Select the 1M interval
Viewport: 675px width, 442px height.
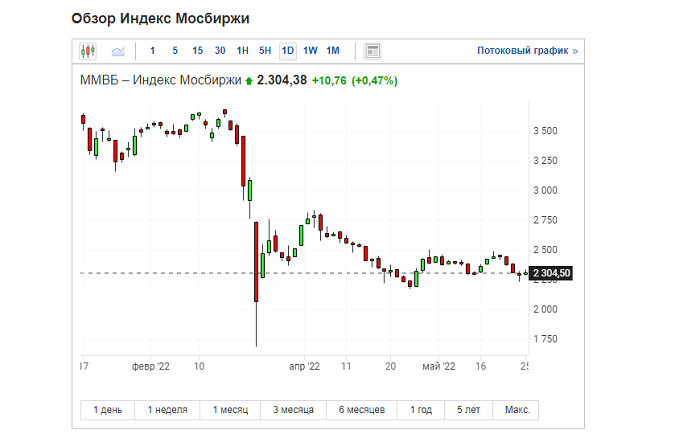[333, 51]
